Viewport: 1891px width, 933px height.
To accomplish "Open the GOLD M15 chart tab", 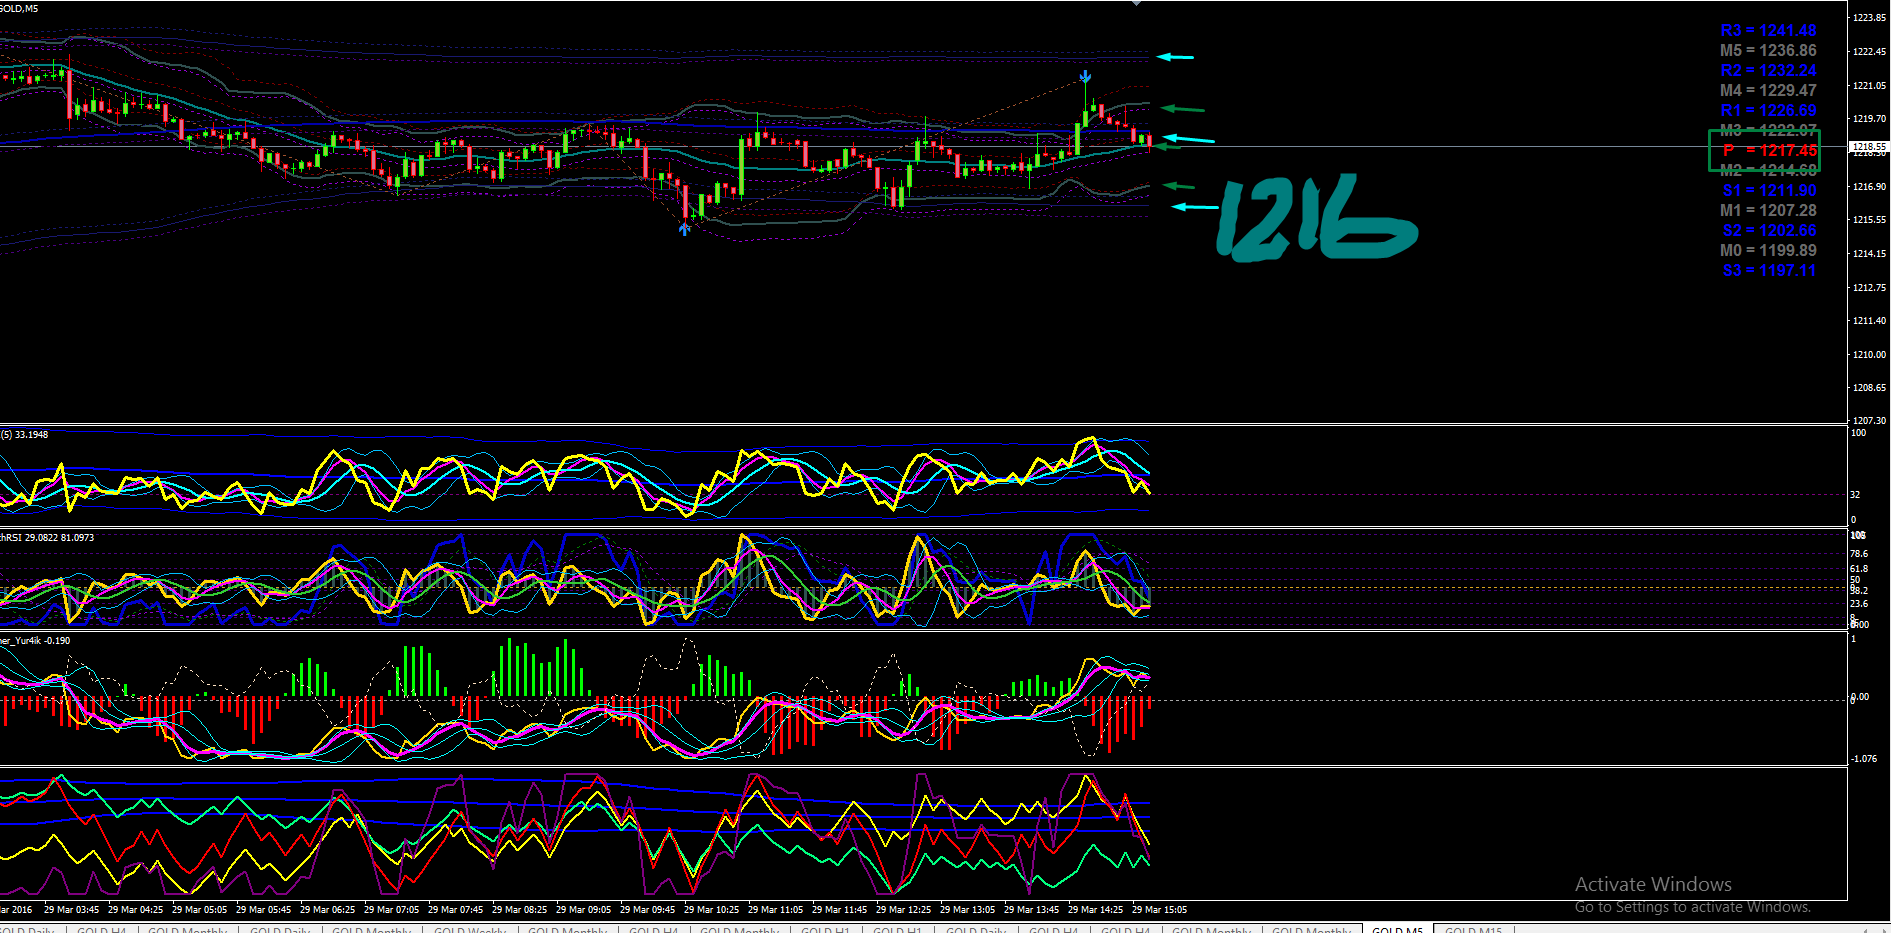I will click(x=1473, y=930).
